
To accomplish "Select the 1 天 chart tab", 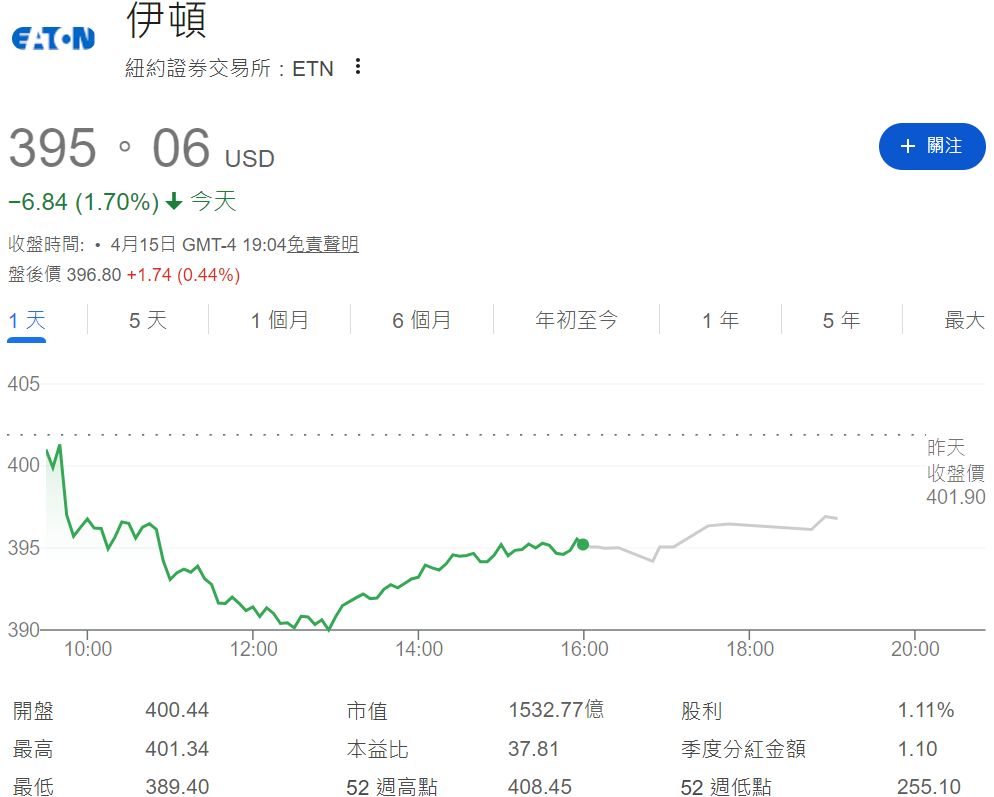I will (27, 320).
